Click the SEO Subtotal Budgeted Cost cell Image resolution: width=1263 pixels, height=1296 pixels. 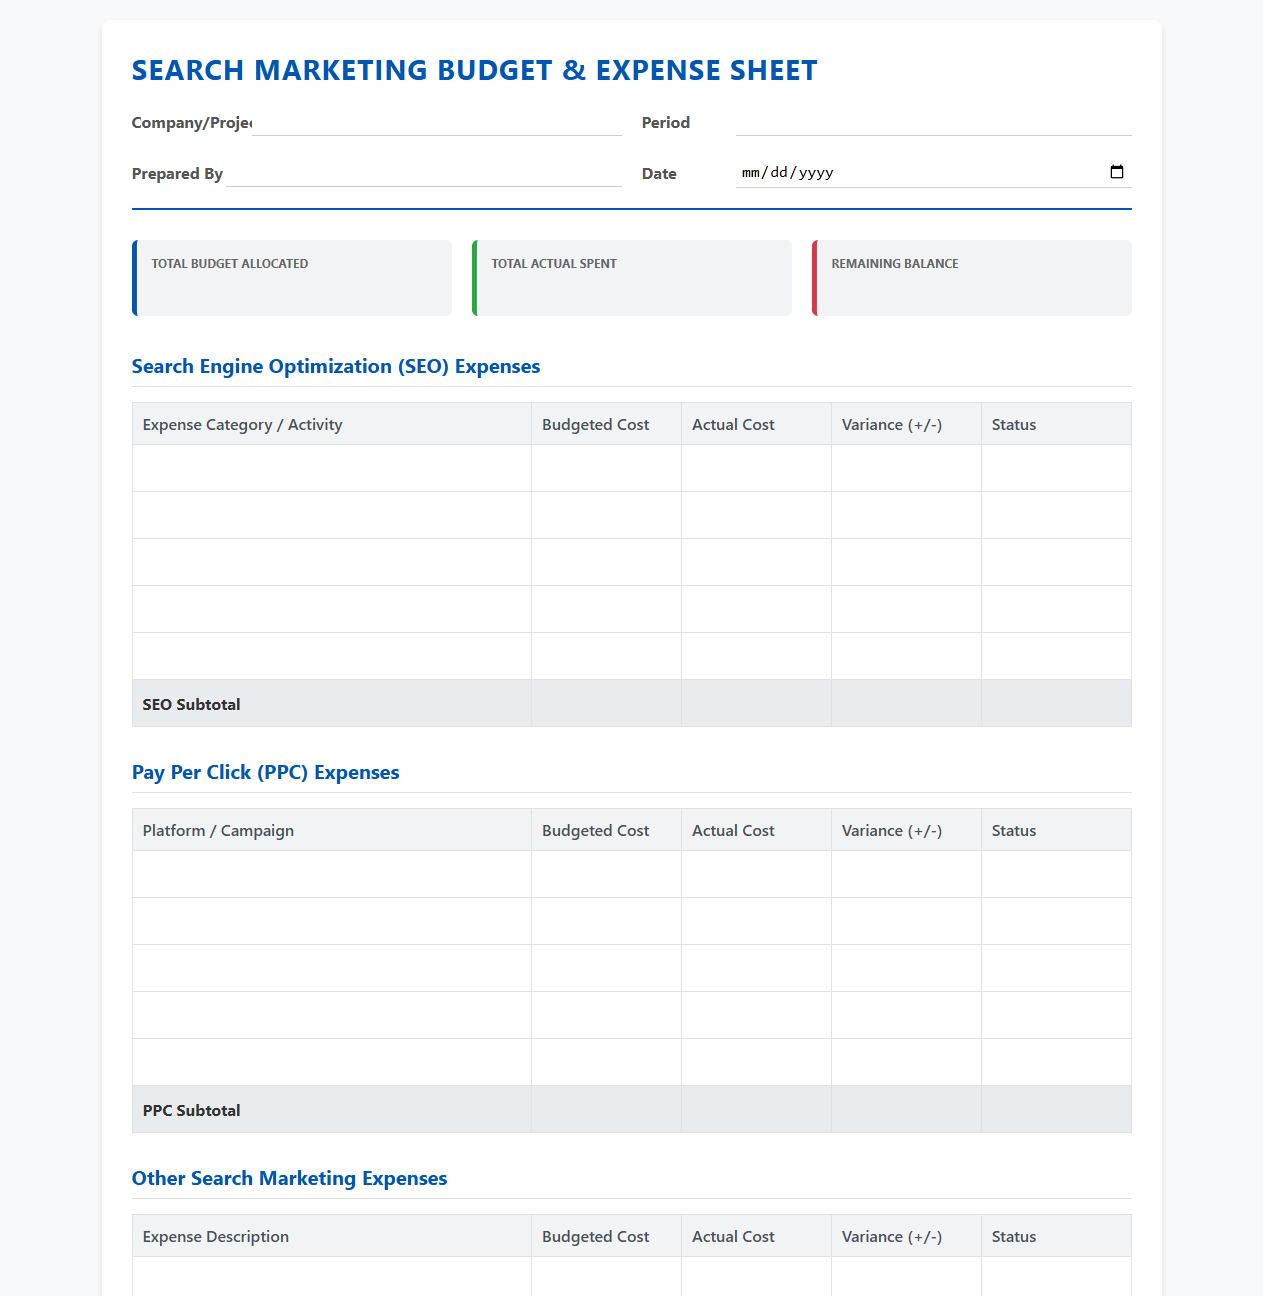click(x=607, y=703)
